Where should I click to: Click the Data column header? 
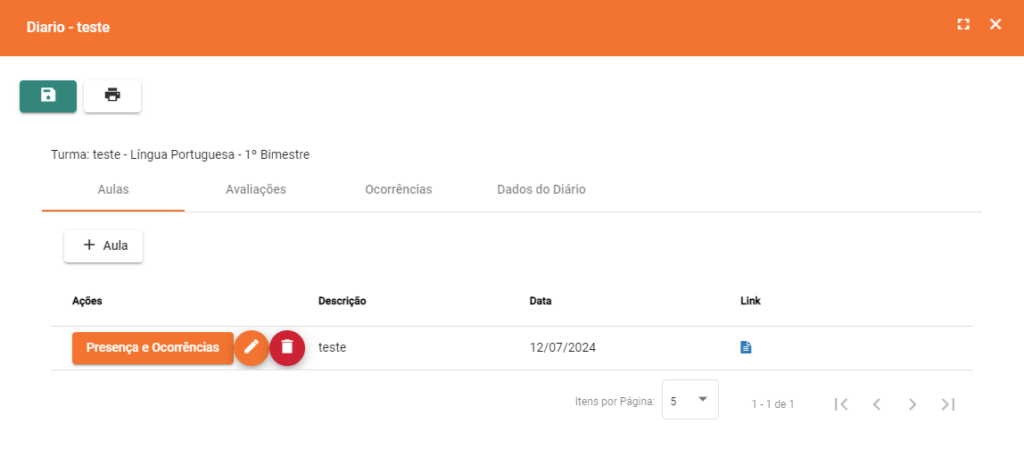click(x=540, y=301)
